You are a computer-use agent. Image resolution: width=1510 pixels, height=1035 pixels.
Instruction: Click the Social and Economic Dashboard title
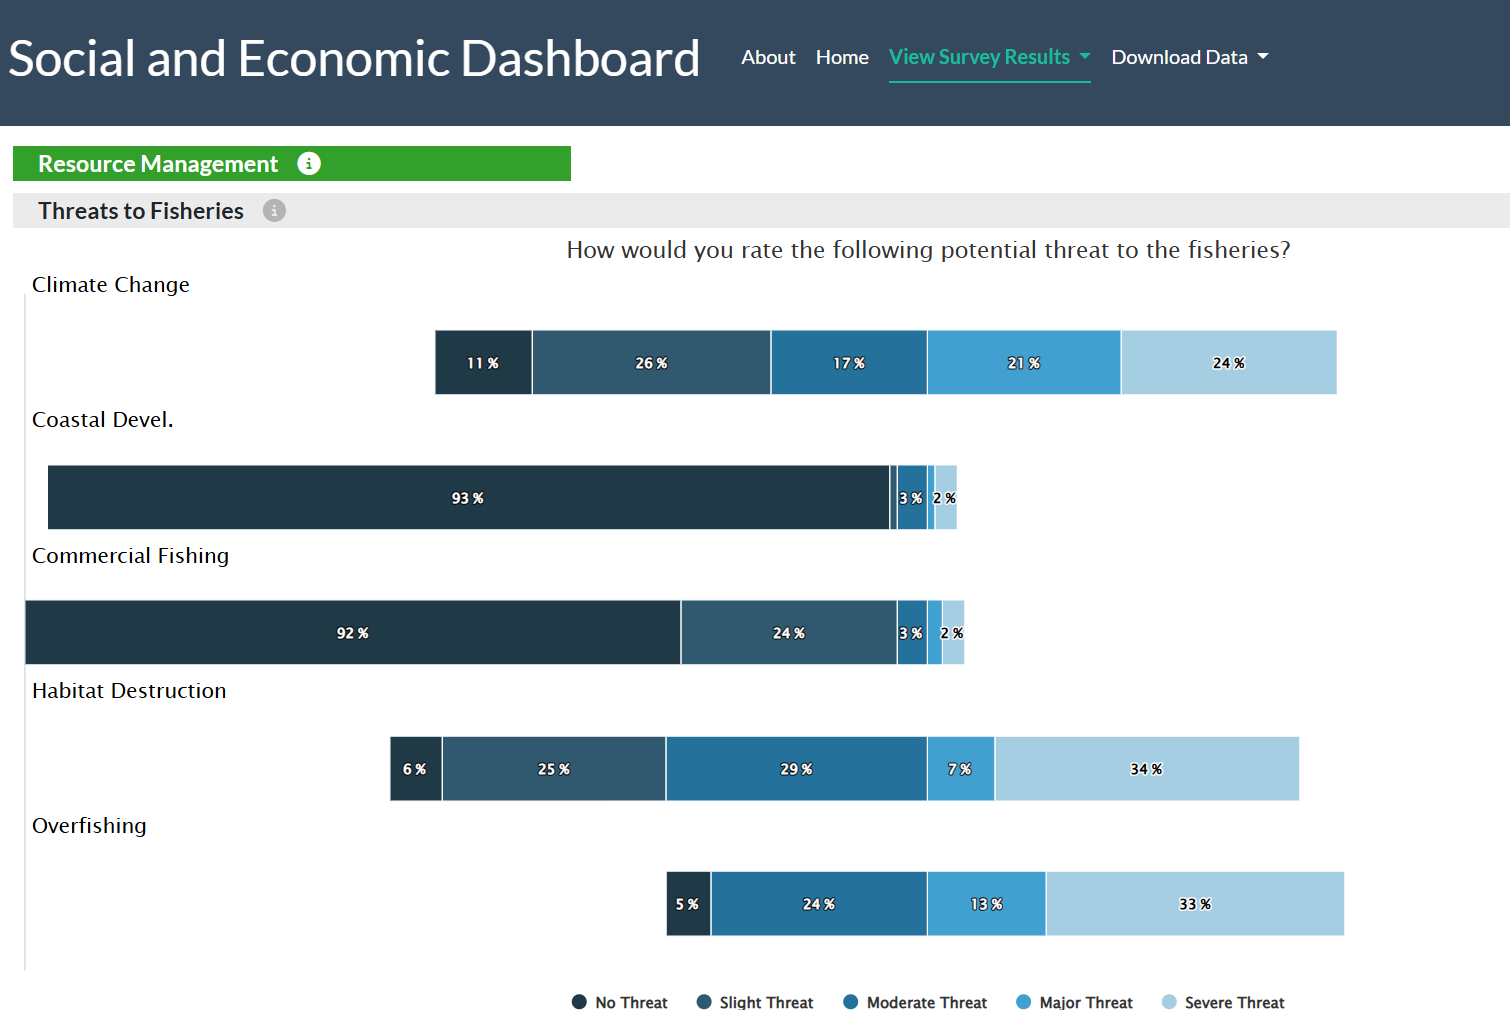click(x=354, y=58)
